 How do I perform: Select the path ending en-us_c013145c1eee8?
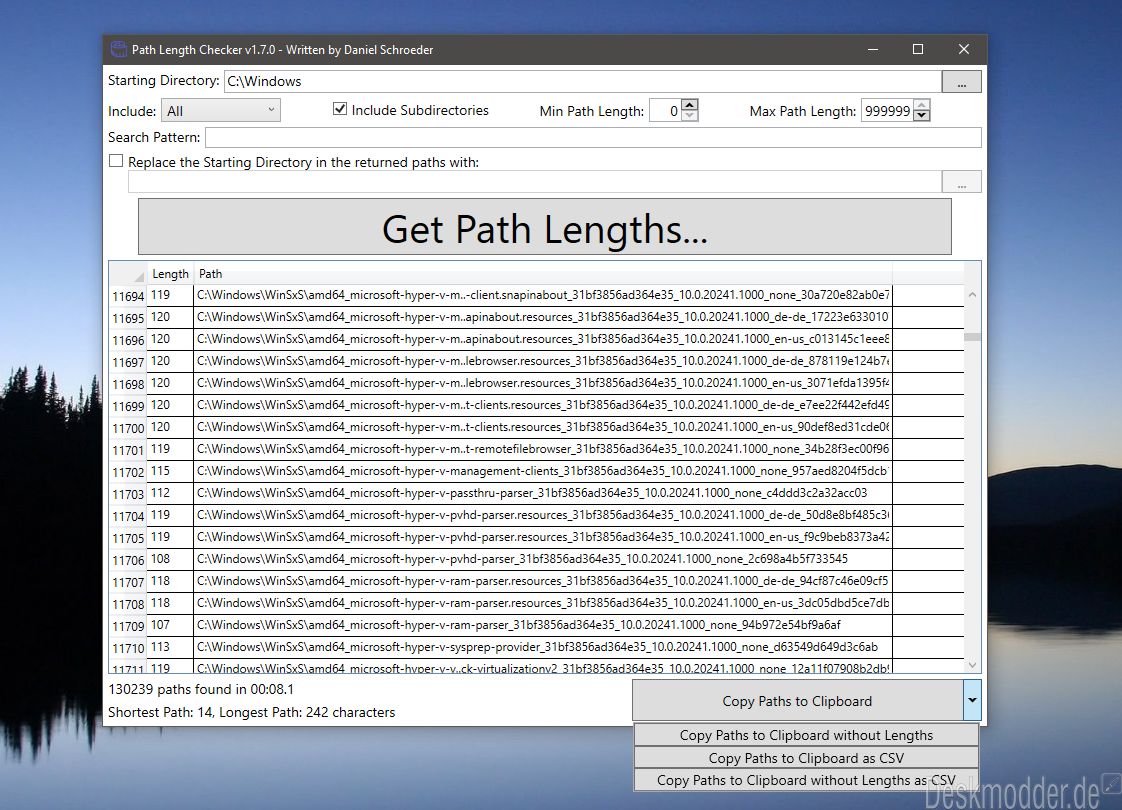click(x=542, y=339)
